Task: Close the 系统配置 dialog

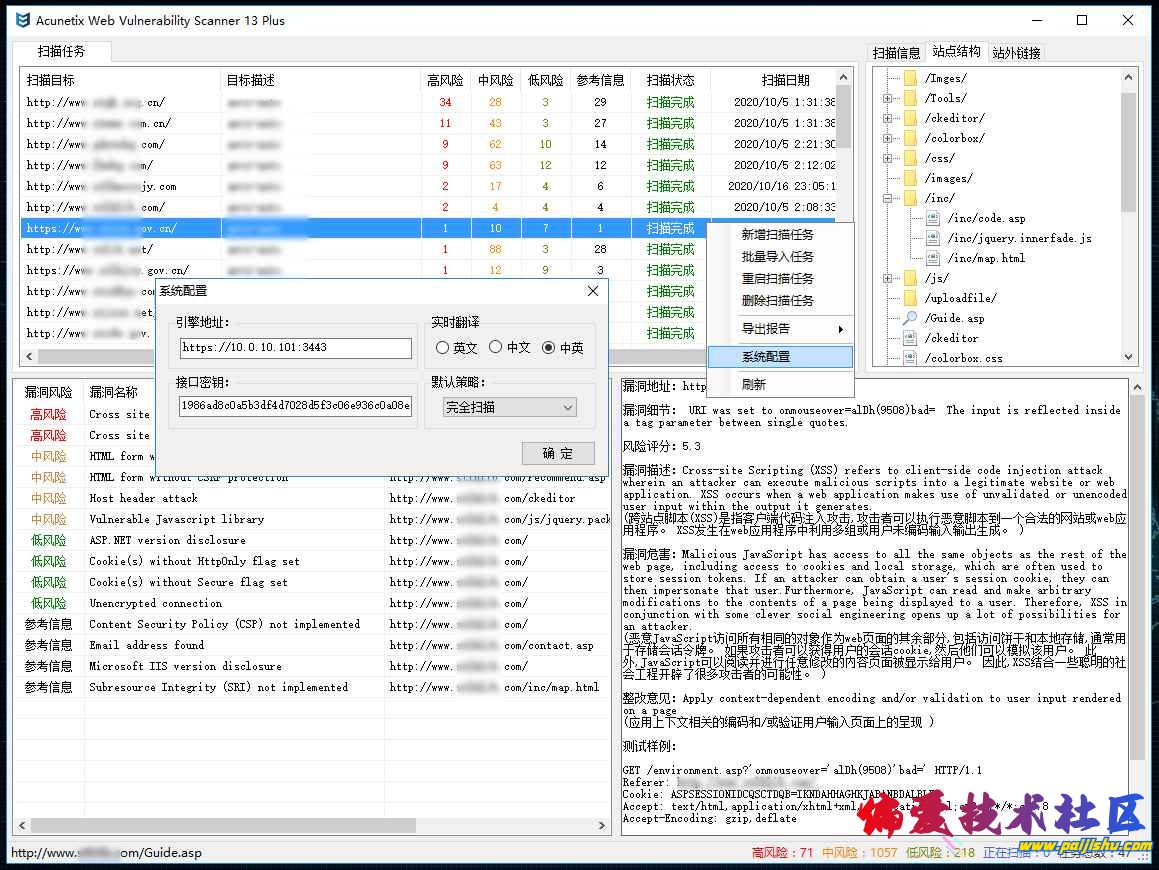Action: coord(592,291)
